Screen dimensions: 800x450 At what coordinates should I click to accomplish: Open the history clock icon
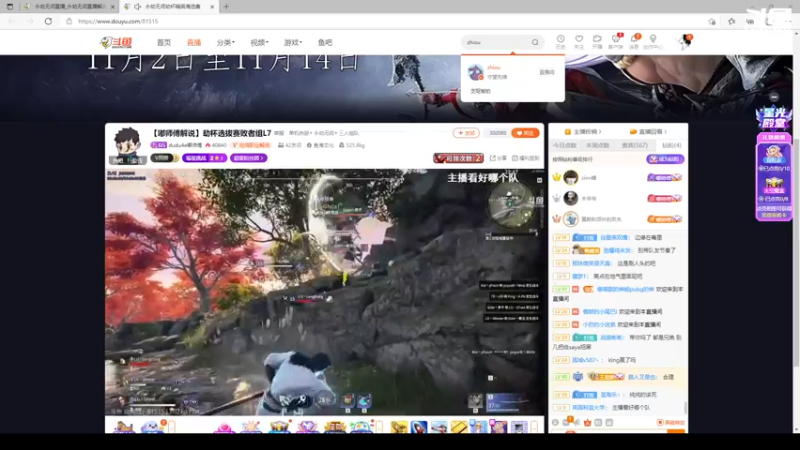pos(560,41)
